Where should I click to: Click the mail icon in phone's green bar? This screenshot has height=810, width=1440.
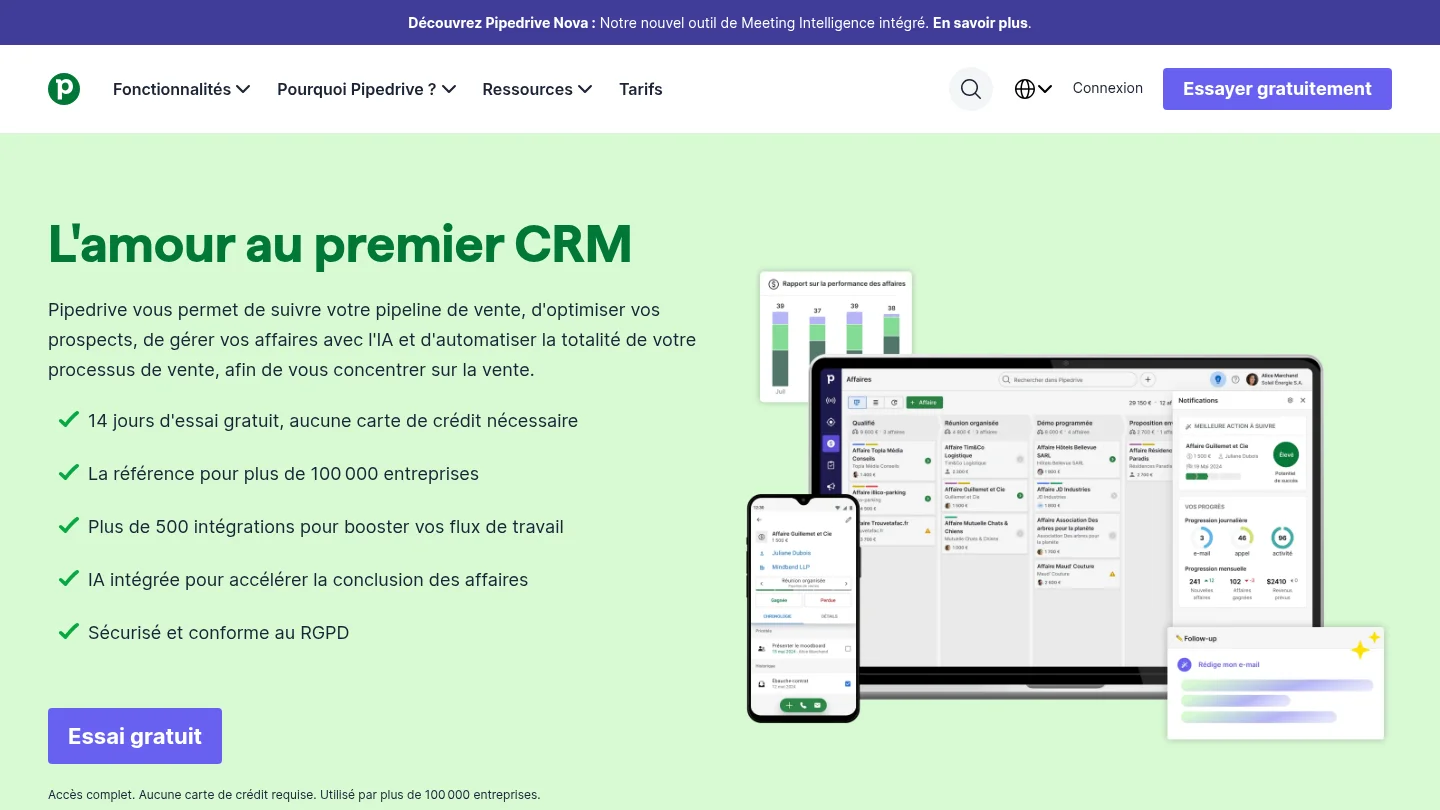click(x=817, y=705)
